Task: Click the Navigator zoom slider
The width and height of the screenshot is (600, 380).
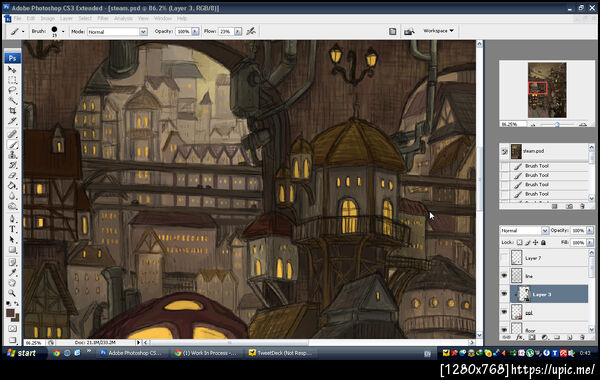Action: 558,124
